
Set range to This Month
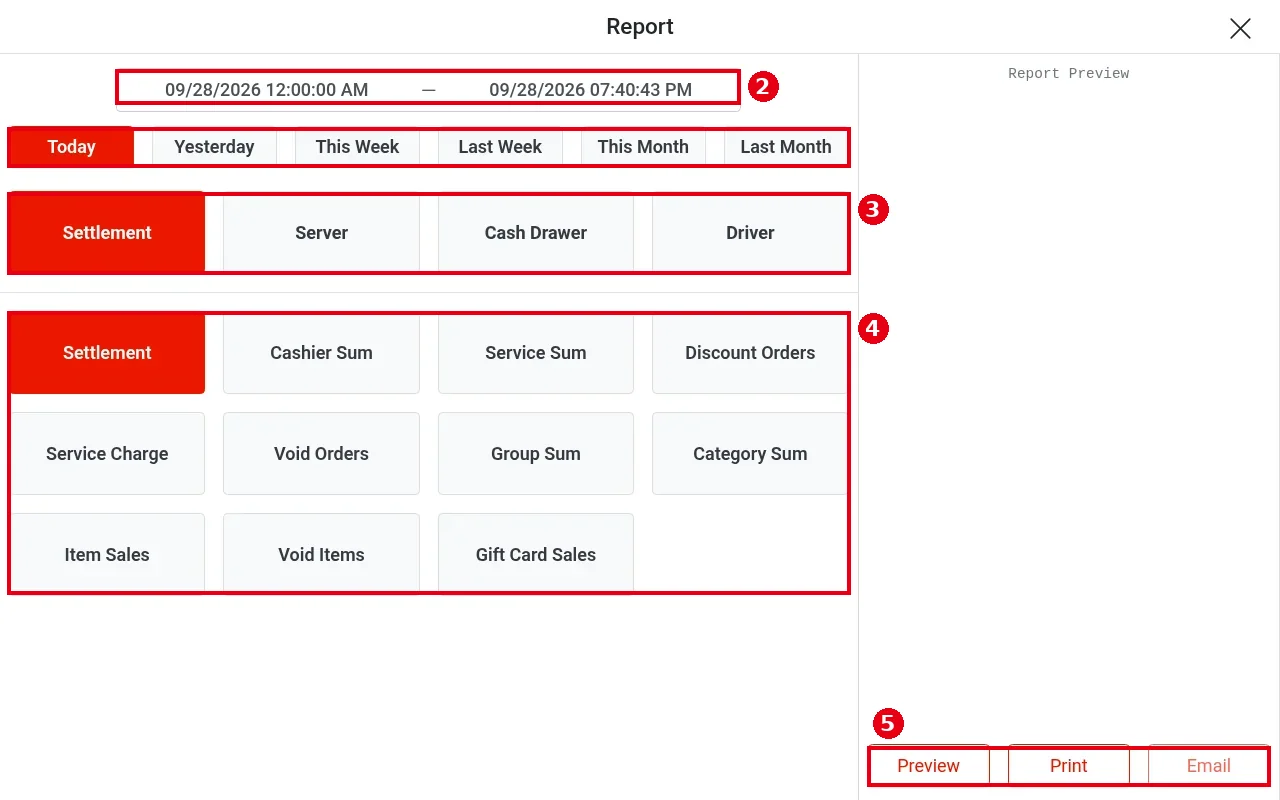point(643,147)
